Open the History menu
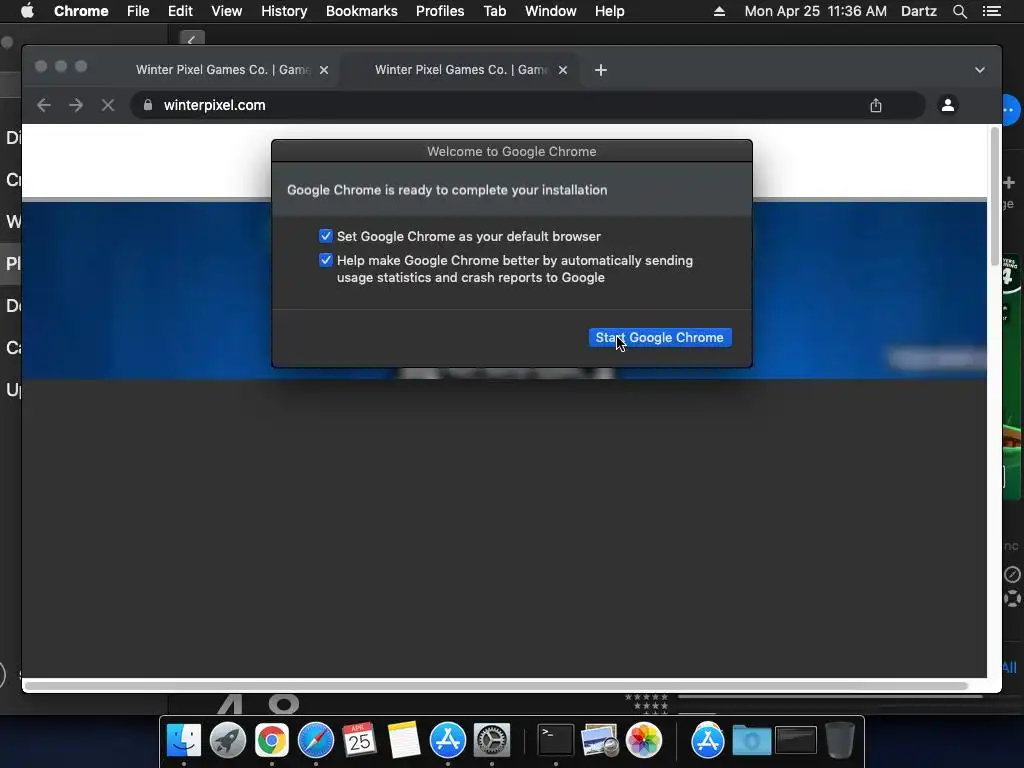Image resolution: width=1024 pixels, height=768 pixels. point(284,11)
